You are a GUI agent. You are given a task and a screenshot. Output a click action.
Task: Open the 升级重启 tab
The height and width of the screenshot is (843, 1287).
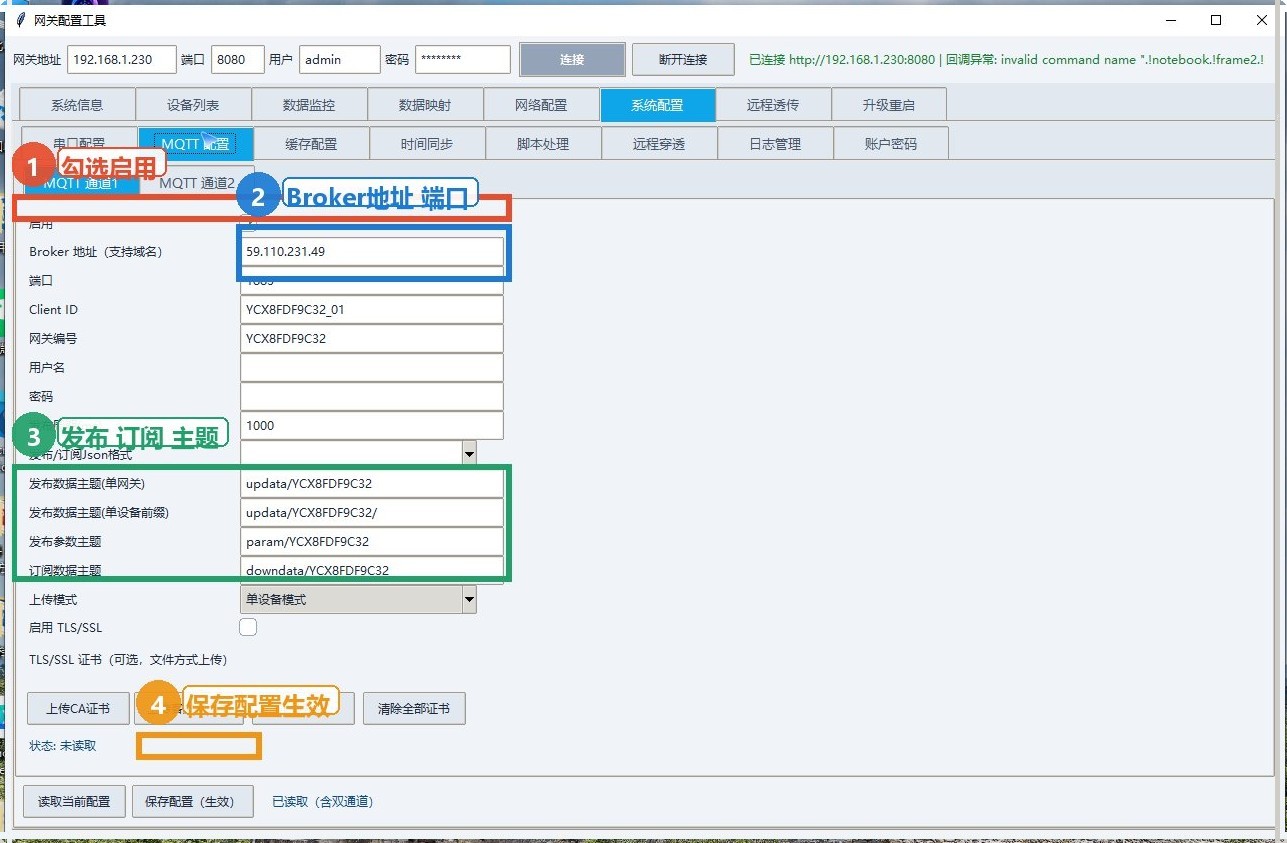click(889, 105)
